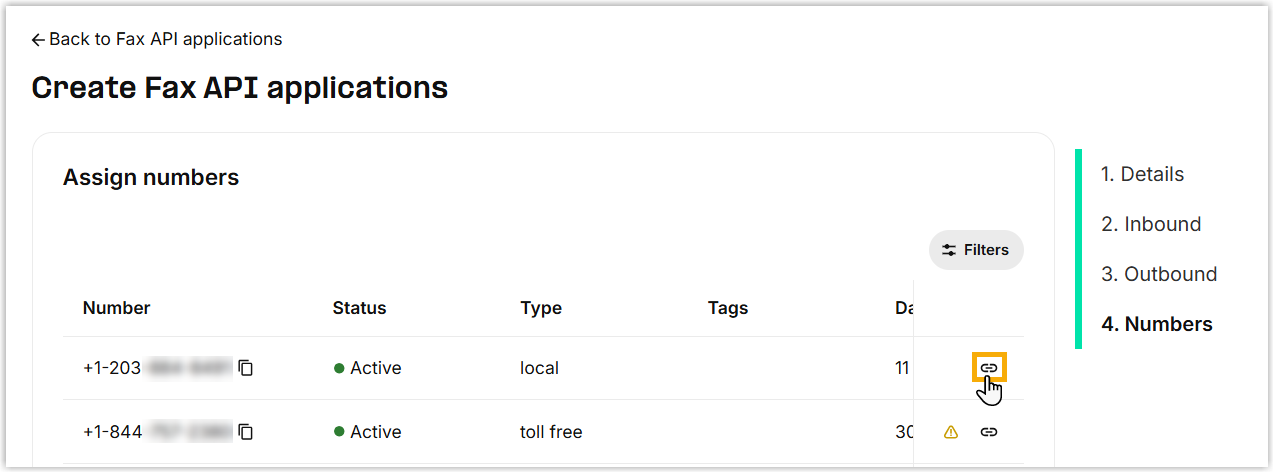This screenshot has height=473, width=1274.
Task: Click the Tags column header
Action: [727, 308]
